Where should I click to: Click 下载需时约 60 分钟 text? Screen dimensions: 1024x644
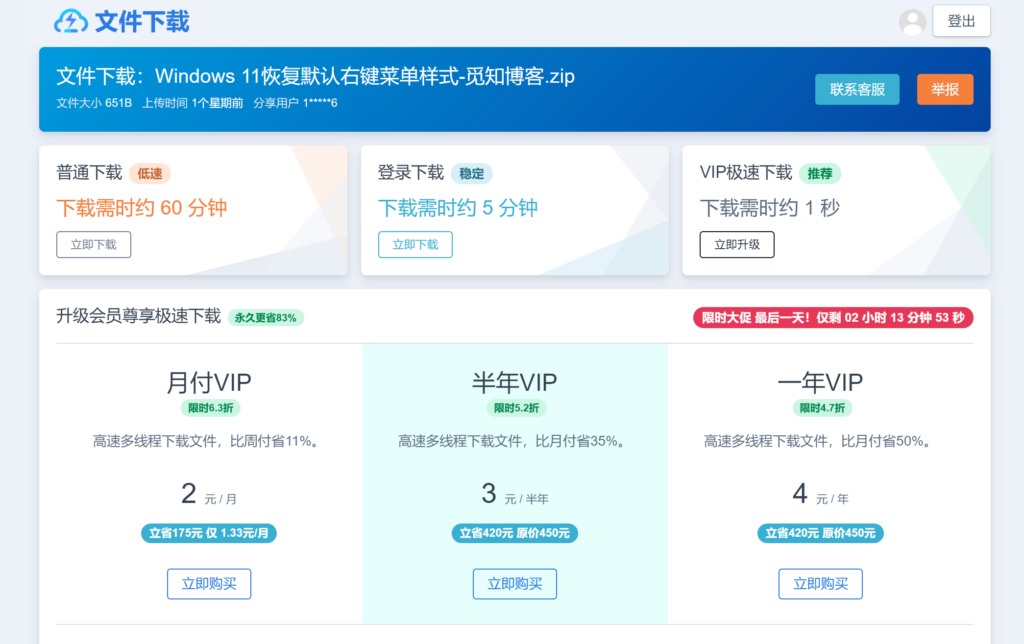pyautogui.click(x=142, y=208)
